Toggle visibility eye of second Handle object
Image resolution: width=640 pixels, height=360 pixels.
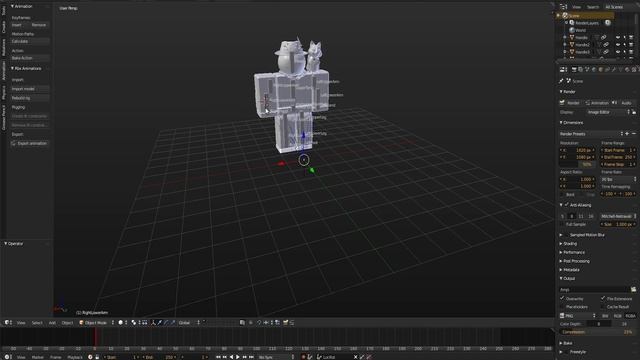point(618,45)
